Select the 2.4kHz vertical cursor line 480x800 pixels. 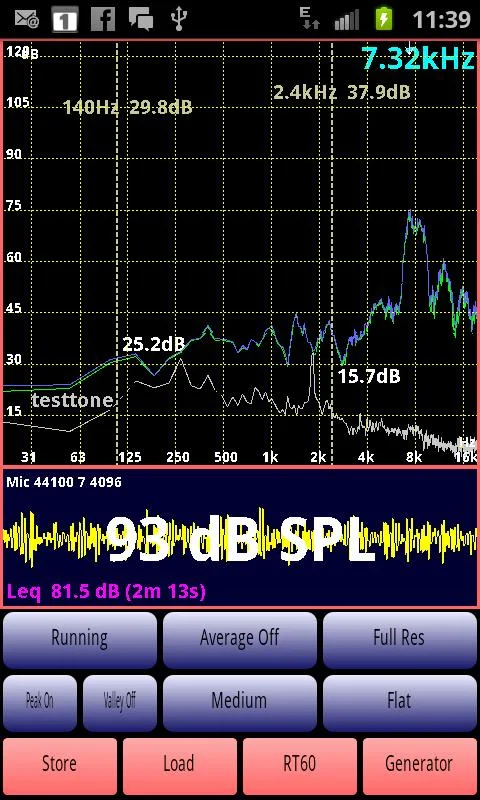pyautogui.click(x=332, y=253)
